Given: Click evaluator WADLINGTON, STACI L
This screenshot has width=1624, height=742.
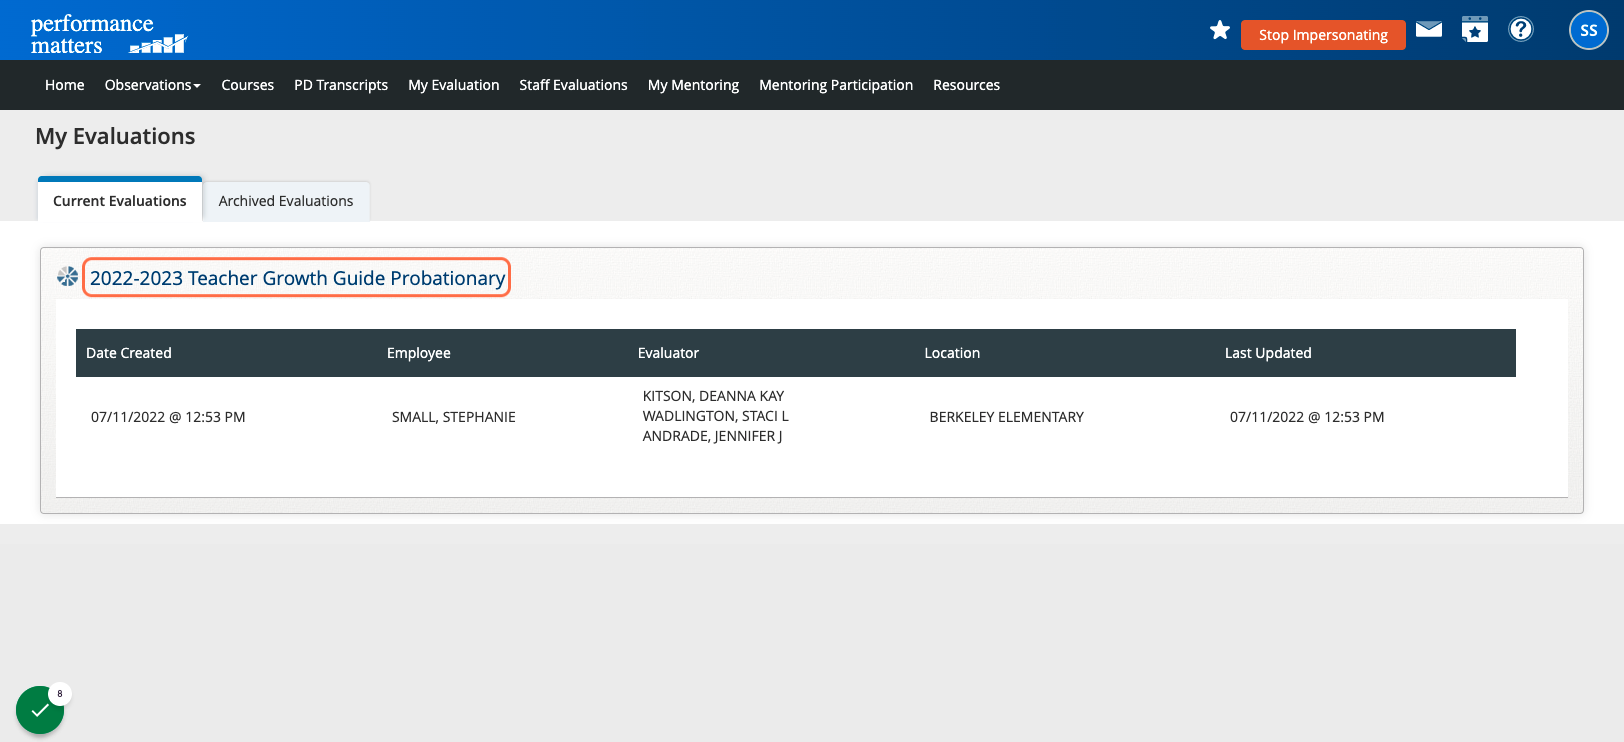Looking at the screenshot, I should pyautogui.click(x=716, y=416).
